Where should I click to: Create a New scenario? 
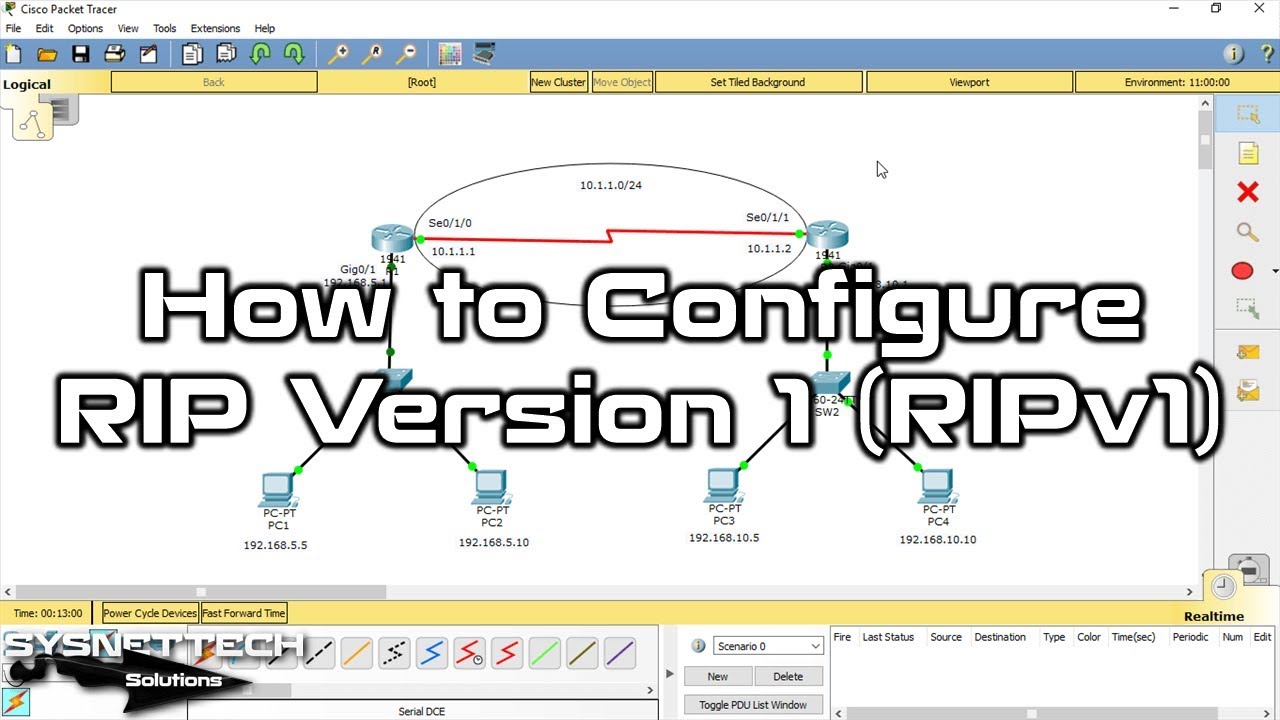coord(718,677)
